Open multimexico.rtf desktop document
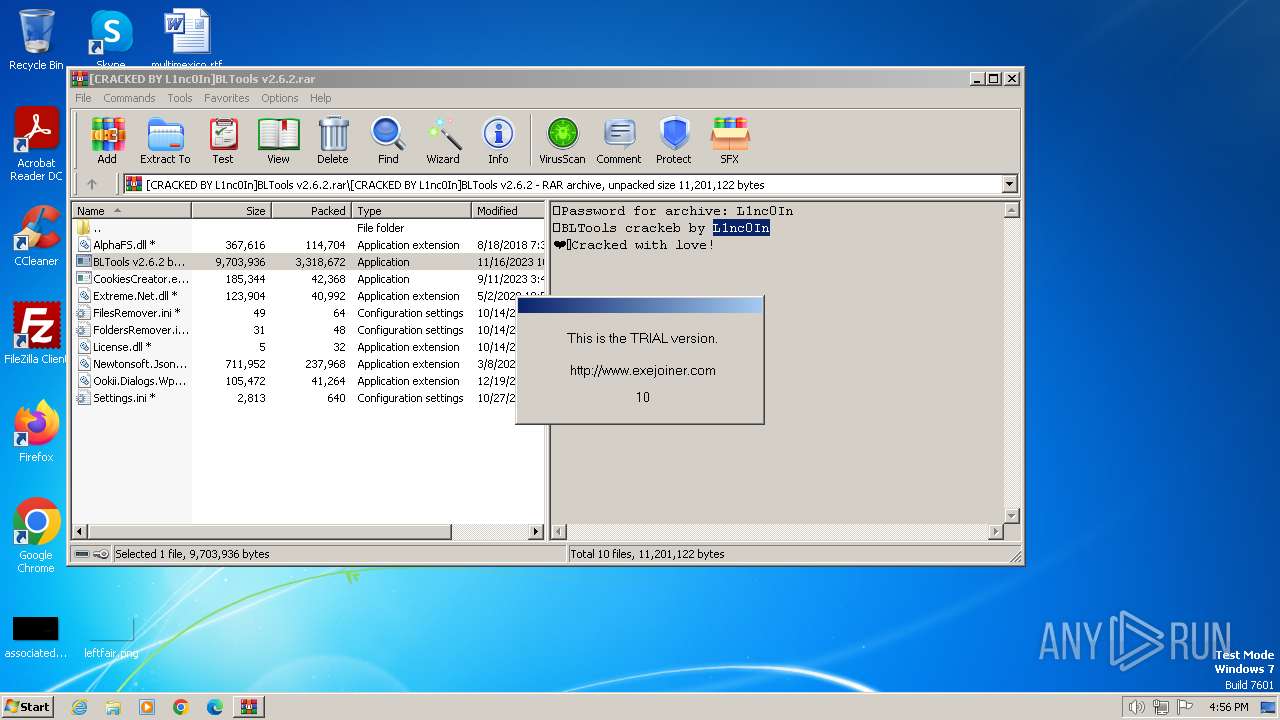The width and height of the screenshot is (1280, 720). tap(187, 38)
